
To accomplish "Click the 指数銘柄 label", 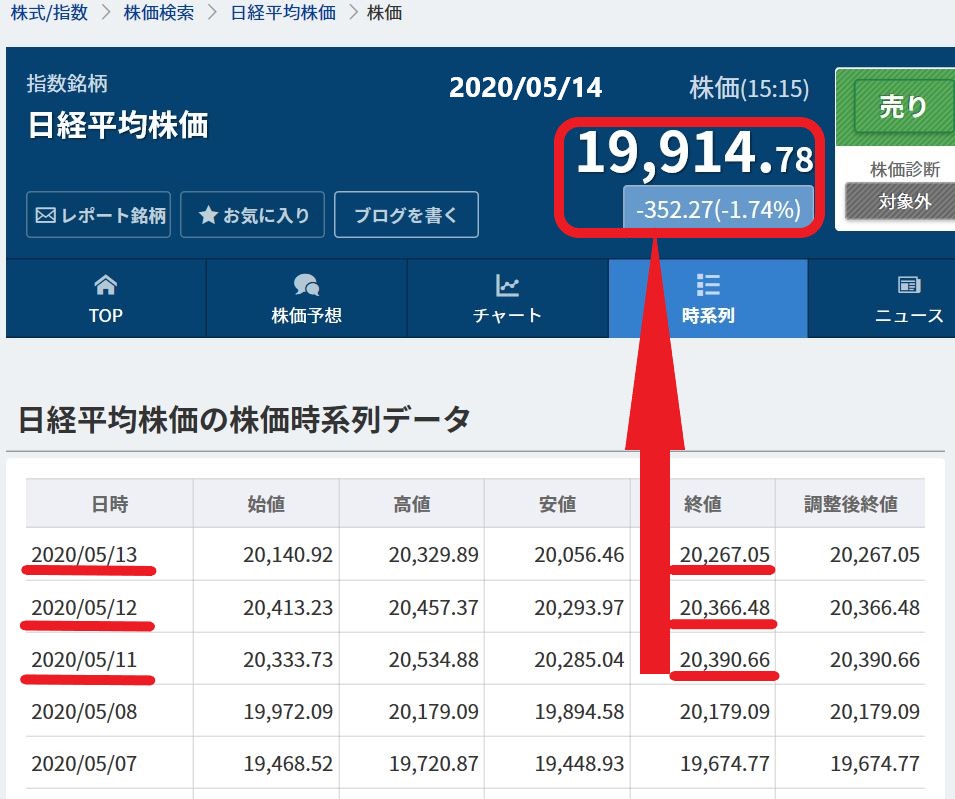I will (67, 83).
